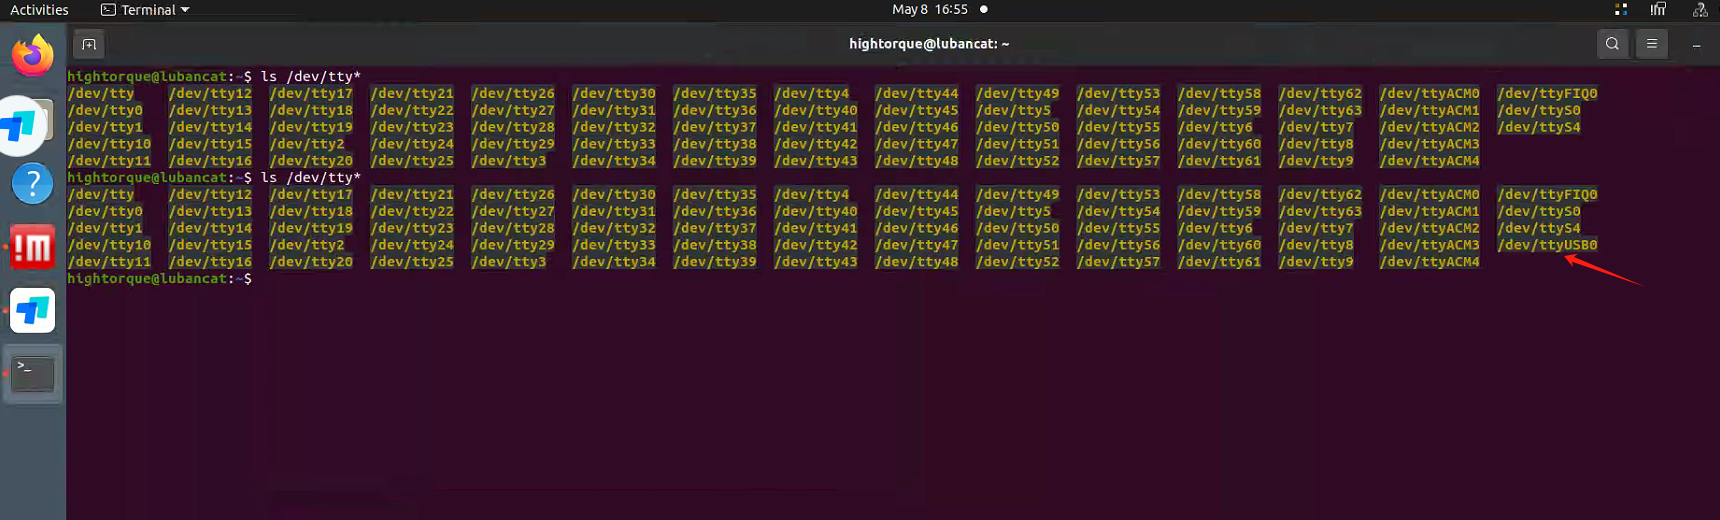Open the red '!m' app in the dock
Screen dimensions: 1720x520
(x=33, y=247)
